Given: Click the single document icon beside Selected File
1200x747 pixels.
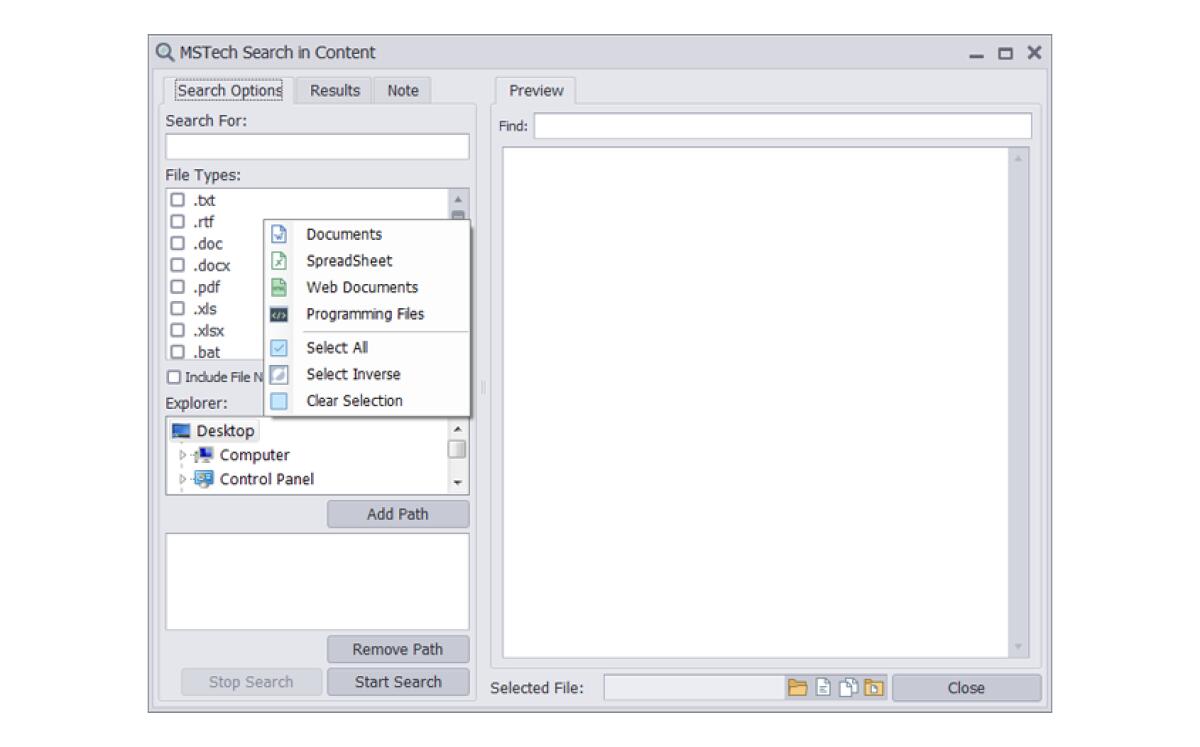Looking at the screenshot, I should point(823,688).
